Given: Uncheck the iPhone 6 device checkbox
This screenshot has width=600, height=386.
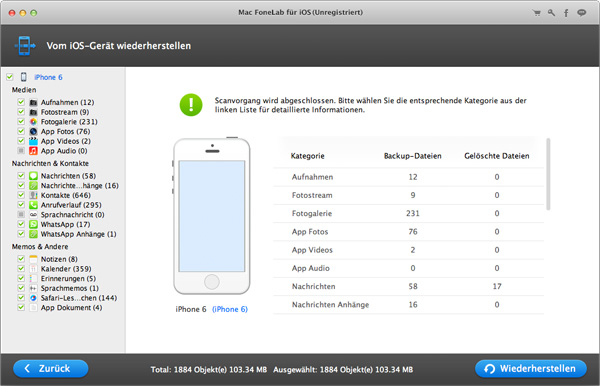Looking at the screenshot, I should coord(10,77).
